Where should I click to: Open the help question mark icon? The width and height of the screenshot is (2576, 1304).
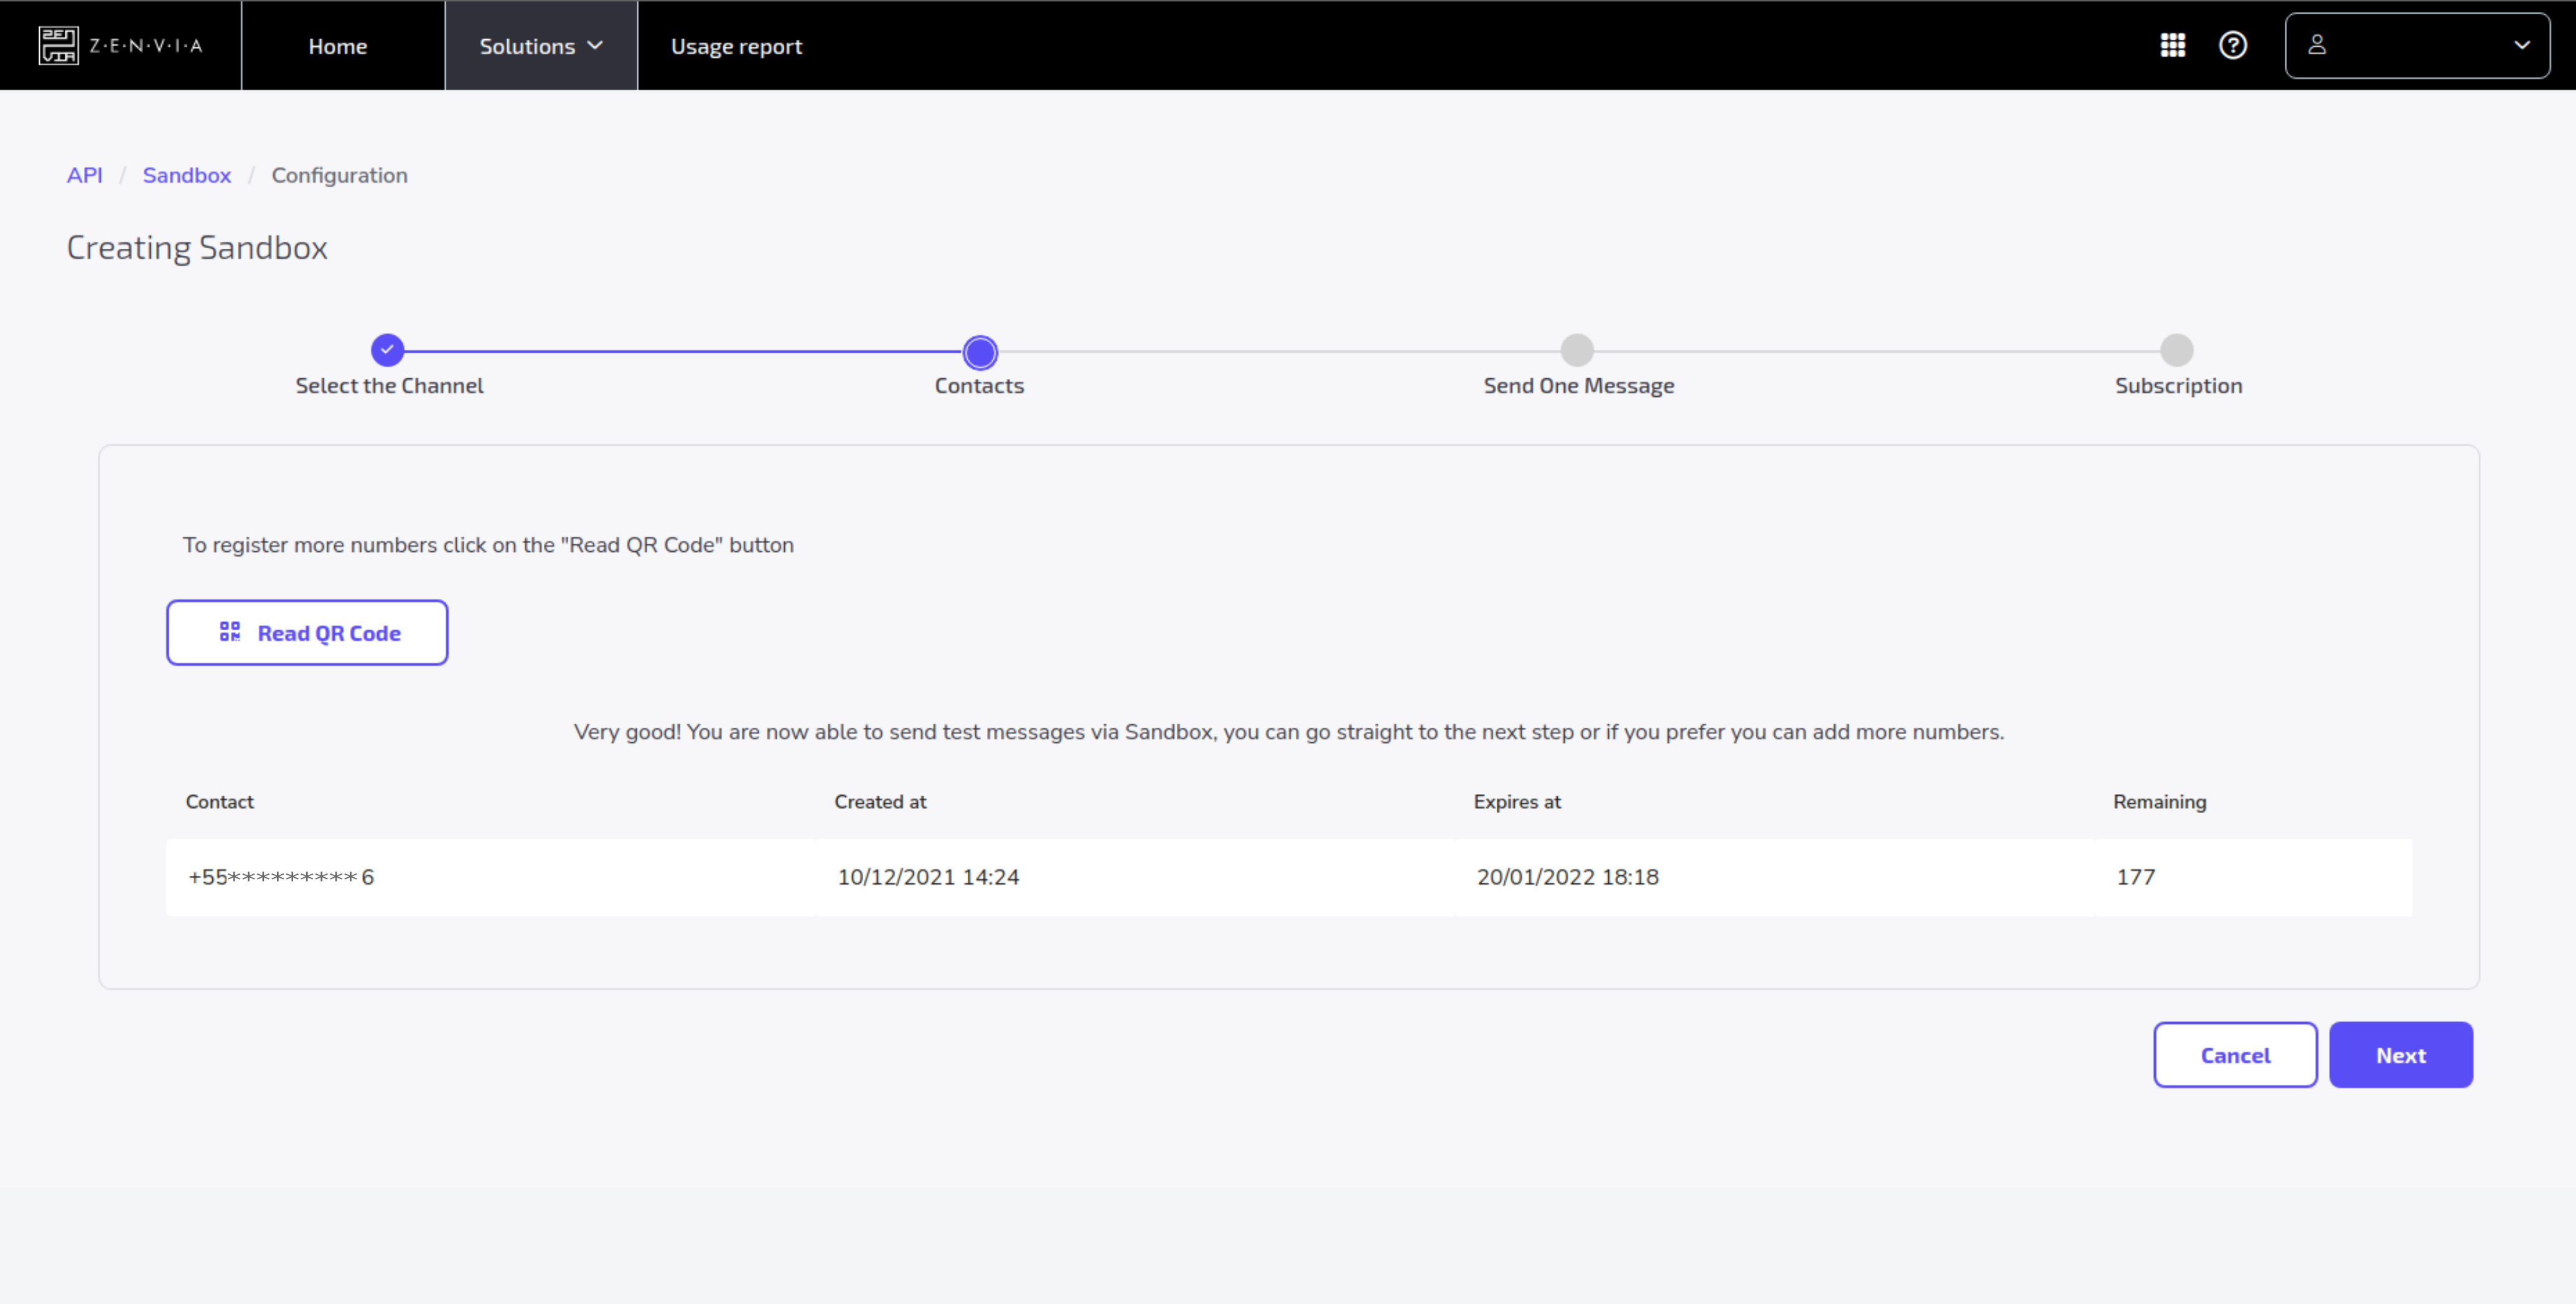2233,46
